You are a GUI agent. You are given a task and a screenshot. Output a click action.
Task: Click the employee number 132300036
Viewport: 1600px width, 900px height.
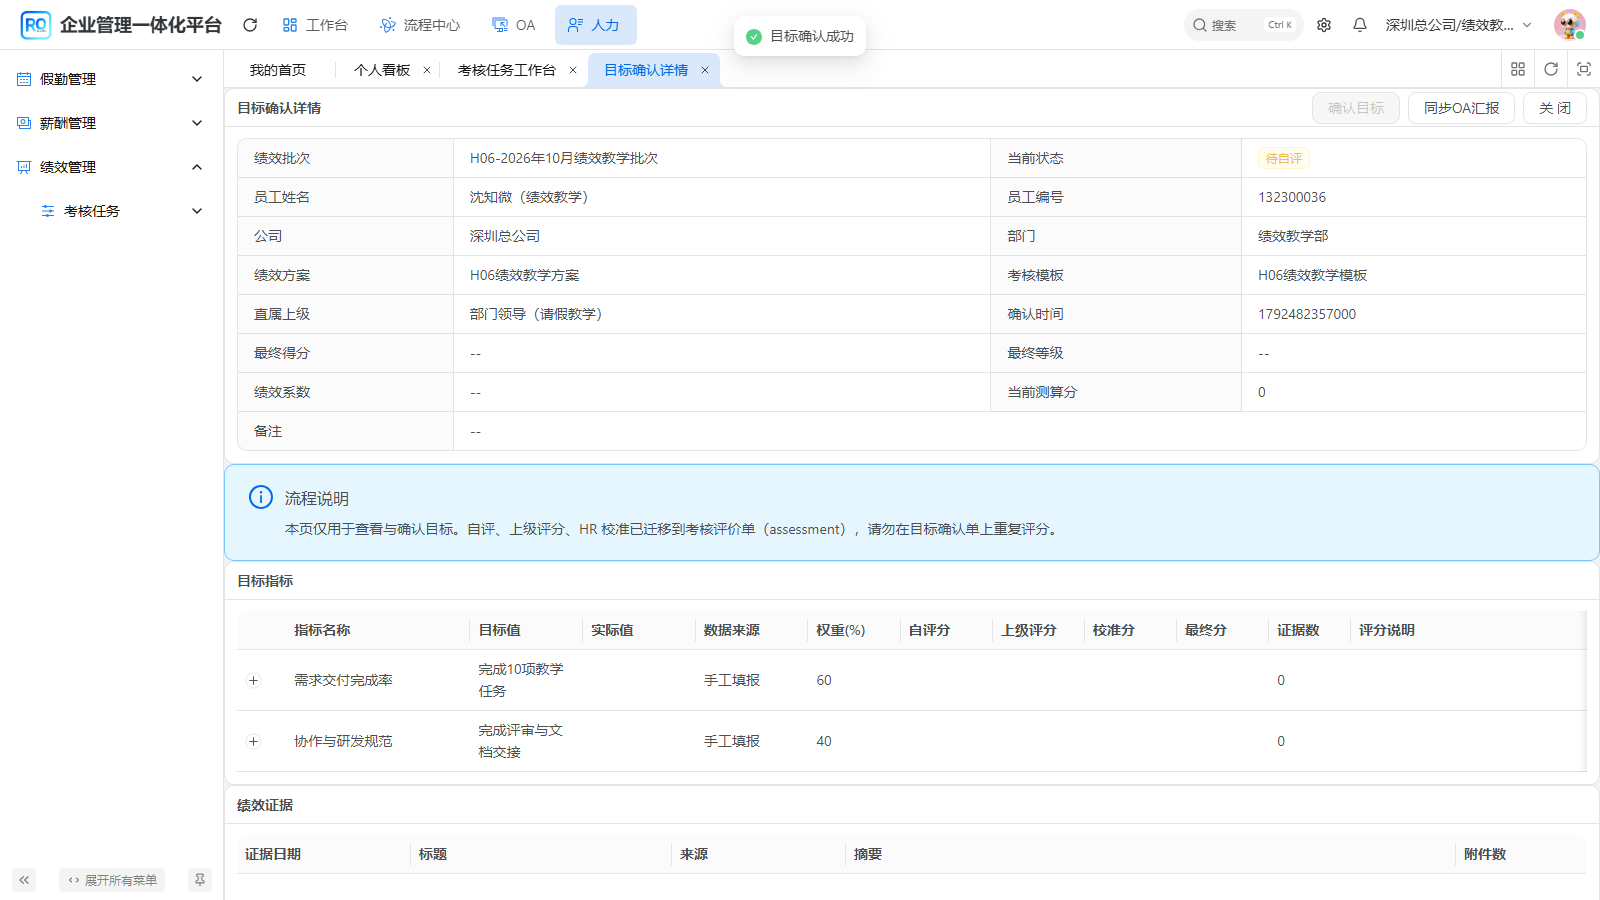1292,197
